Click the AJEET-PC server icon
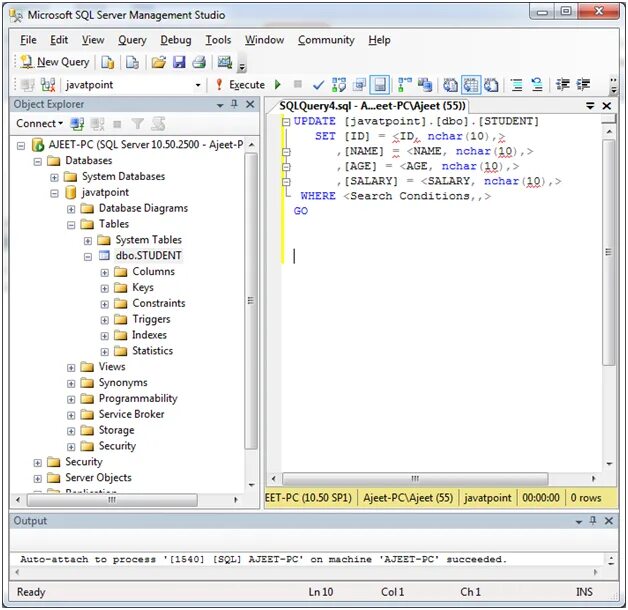628x610 pixels. pyautogui.click(x=38, y=145)
